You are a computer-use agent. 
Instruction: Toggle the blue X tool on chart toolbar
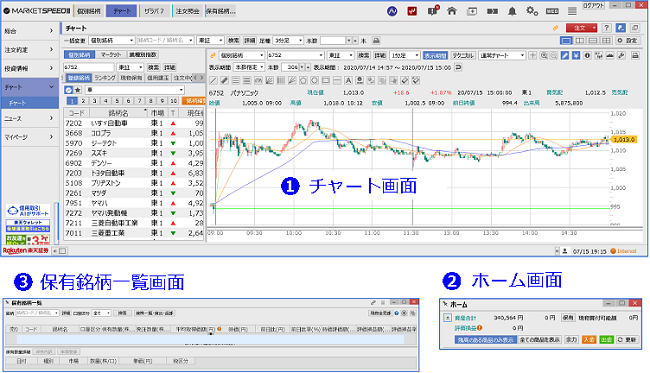(x=576, y=56)
